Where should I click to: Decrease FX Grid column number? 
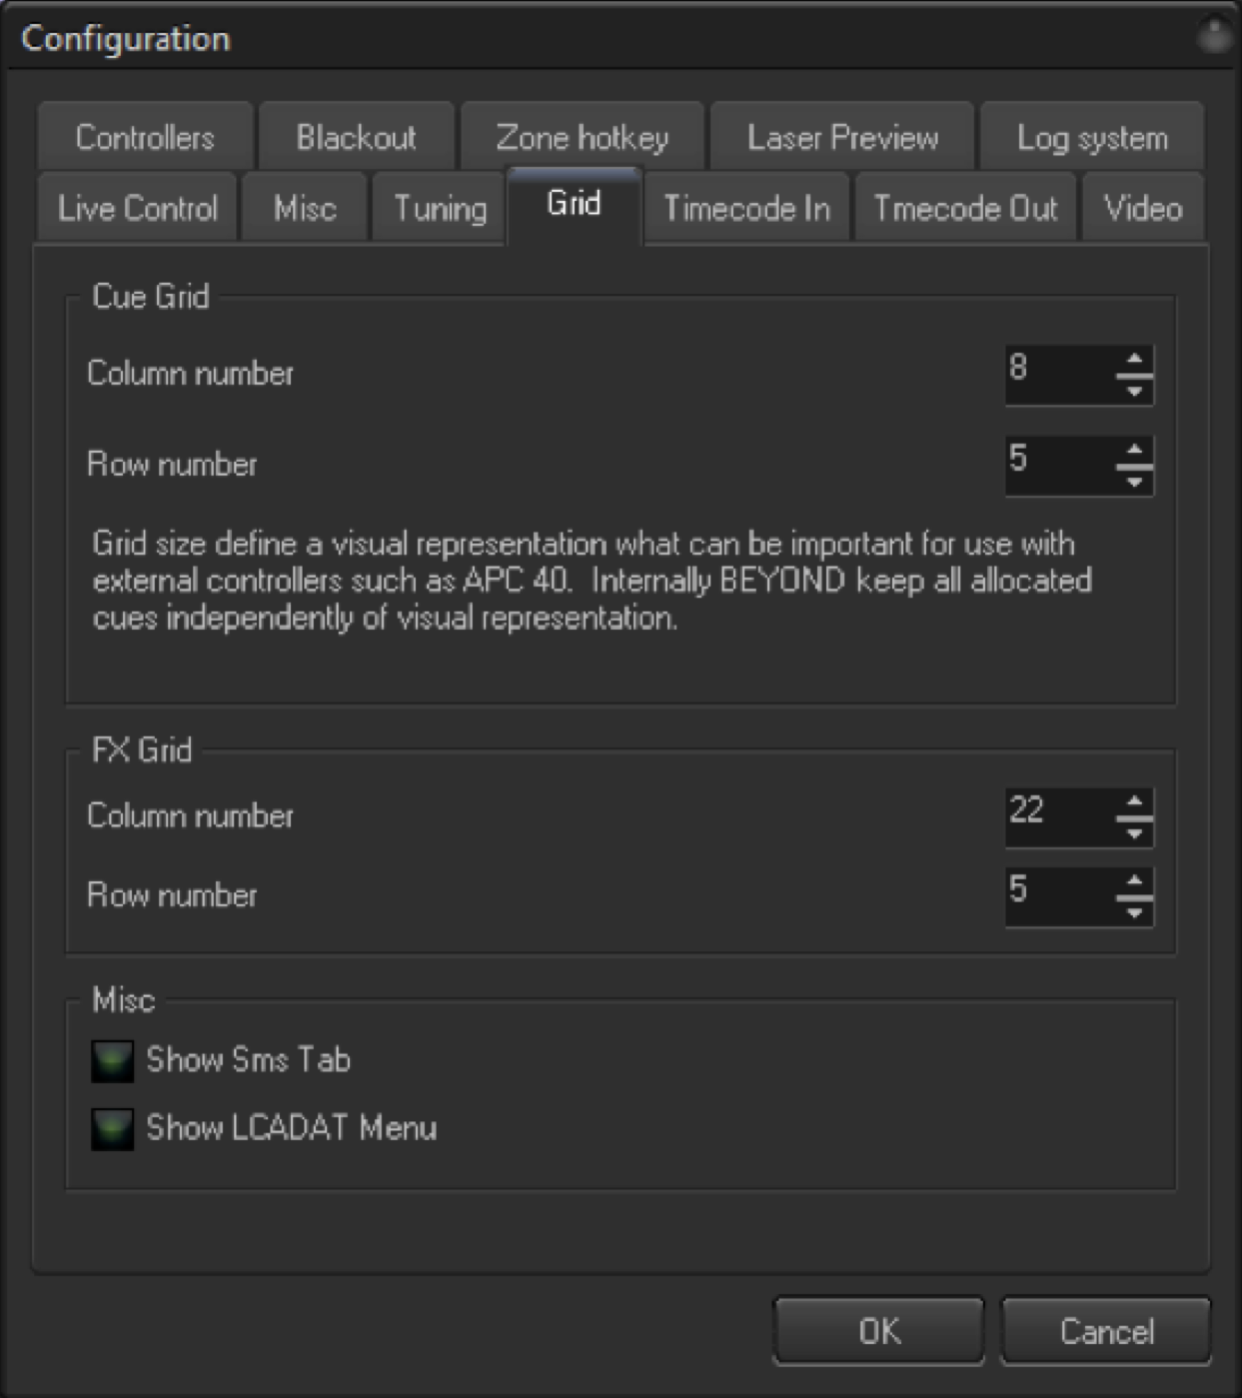(1134, 833)
